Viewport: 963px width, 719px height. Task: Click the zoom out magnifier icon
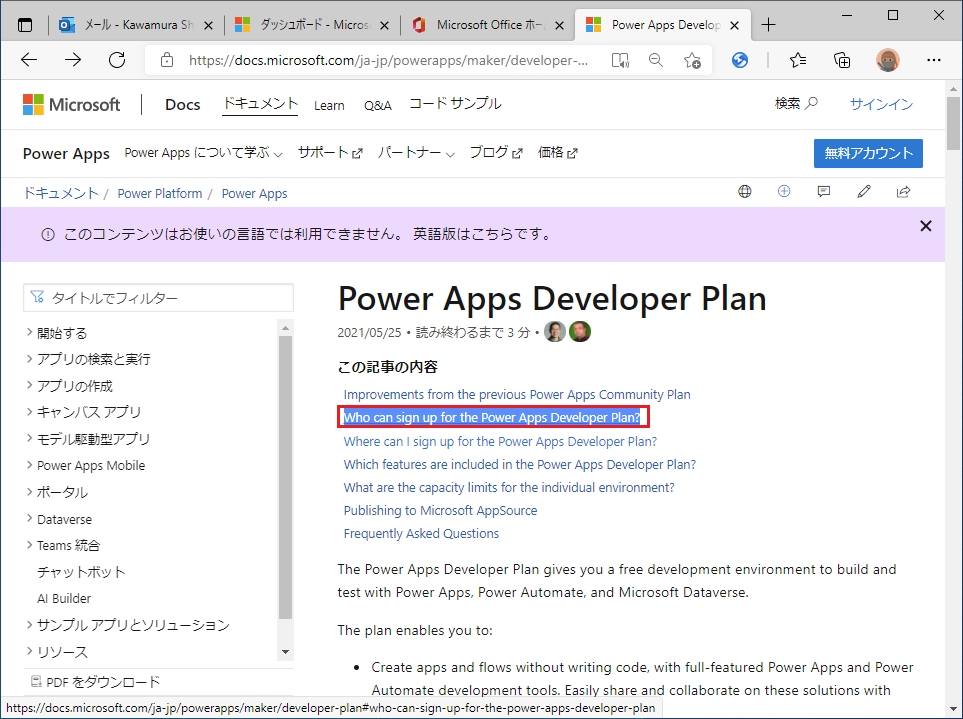point(656,60)
